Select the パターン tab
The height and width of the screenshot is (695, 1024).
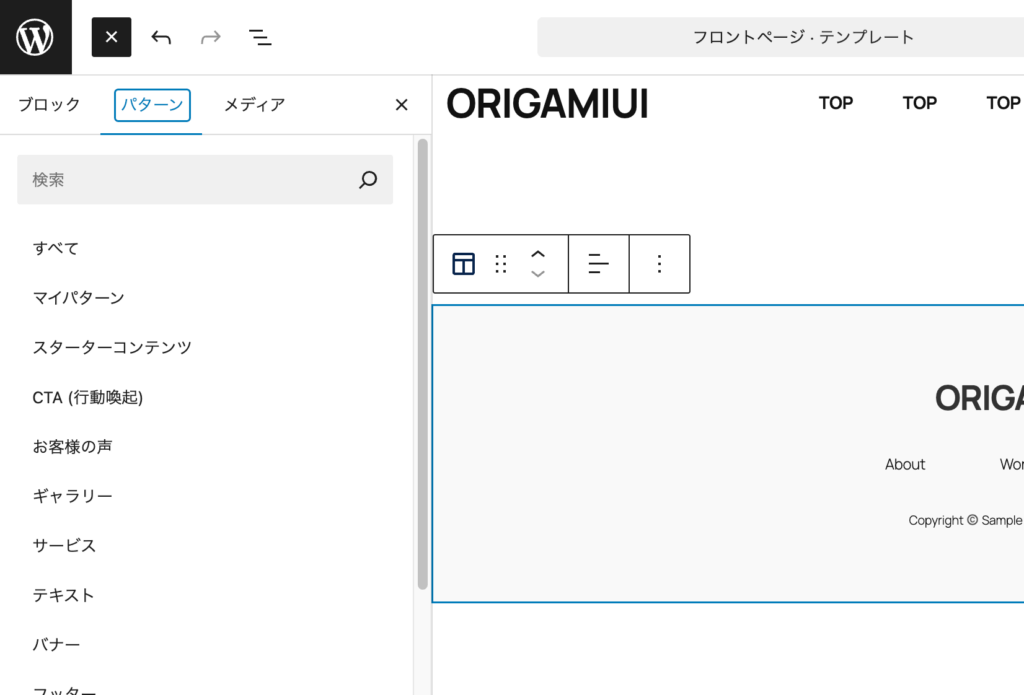152,105
